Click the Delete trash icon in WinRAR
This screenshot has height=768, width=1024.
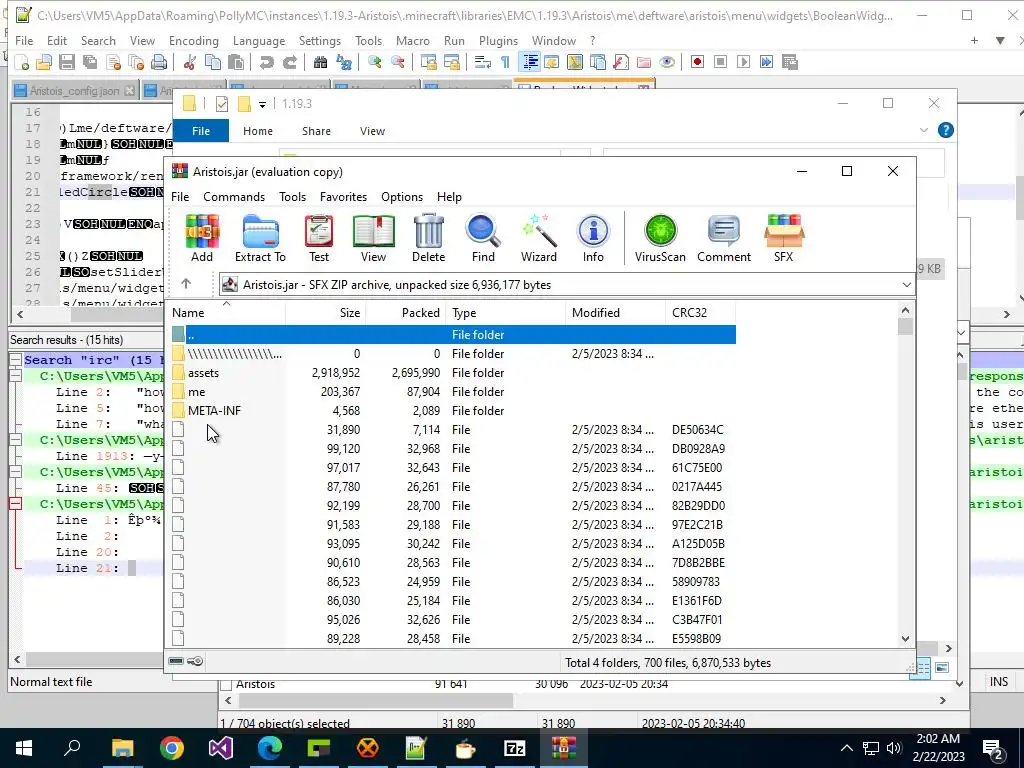tap(428, 238)
